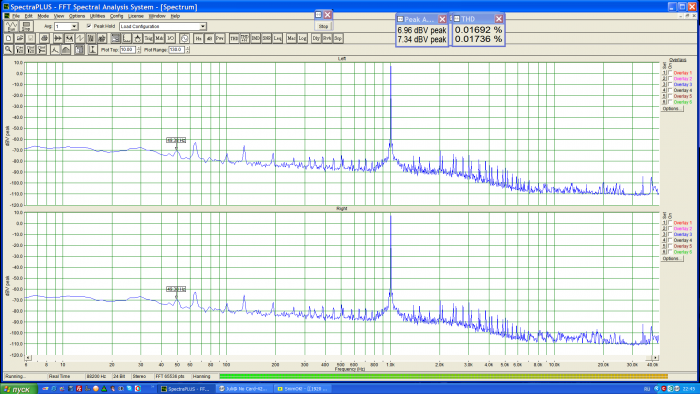The width and height of the screenshot is (700, 394).
Task: Click the new file toolbar icon
Action: (8, 38)
